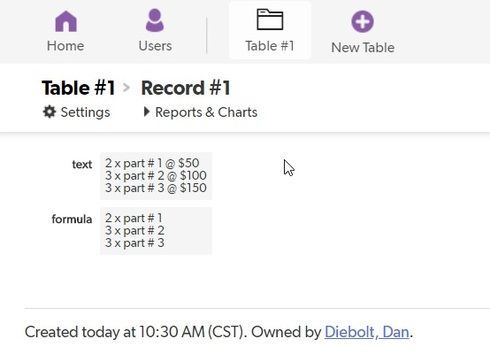
Task: Click the 'formula' field label
Action: [72, 219]
